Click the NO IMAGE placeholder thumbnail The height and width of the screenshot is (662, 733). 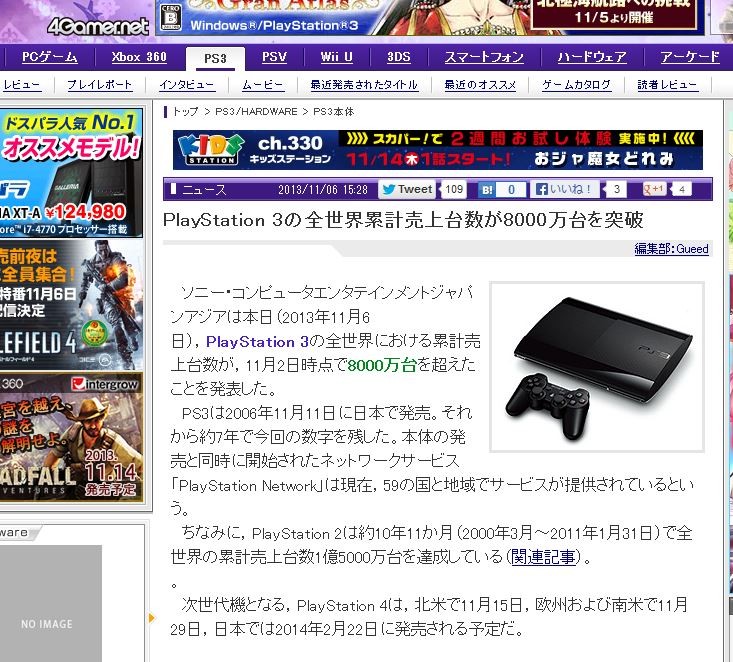click(50, 604)
